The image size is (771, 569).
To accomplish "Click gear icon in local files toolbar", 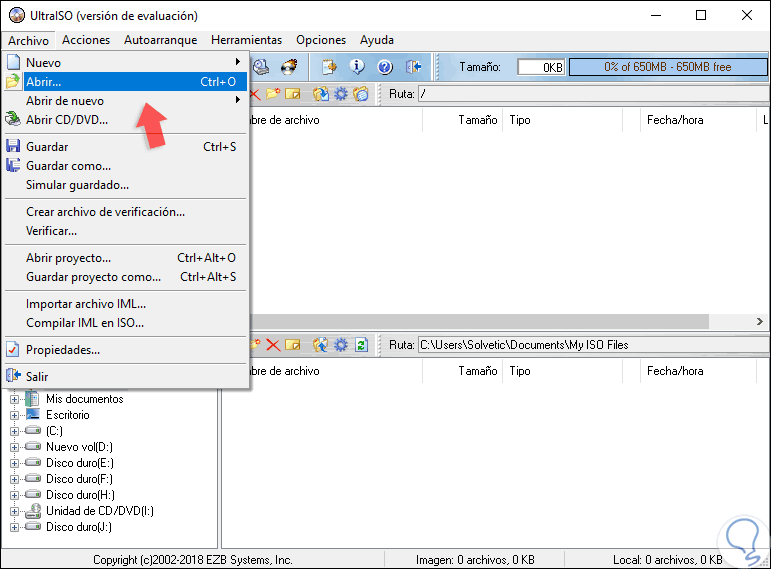I will [x=341, y=345].
